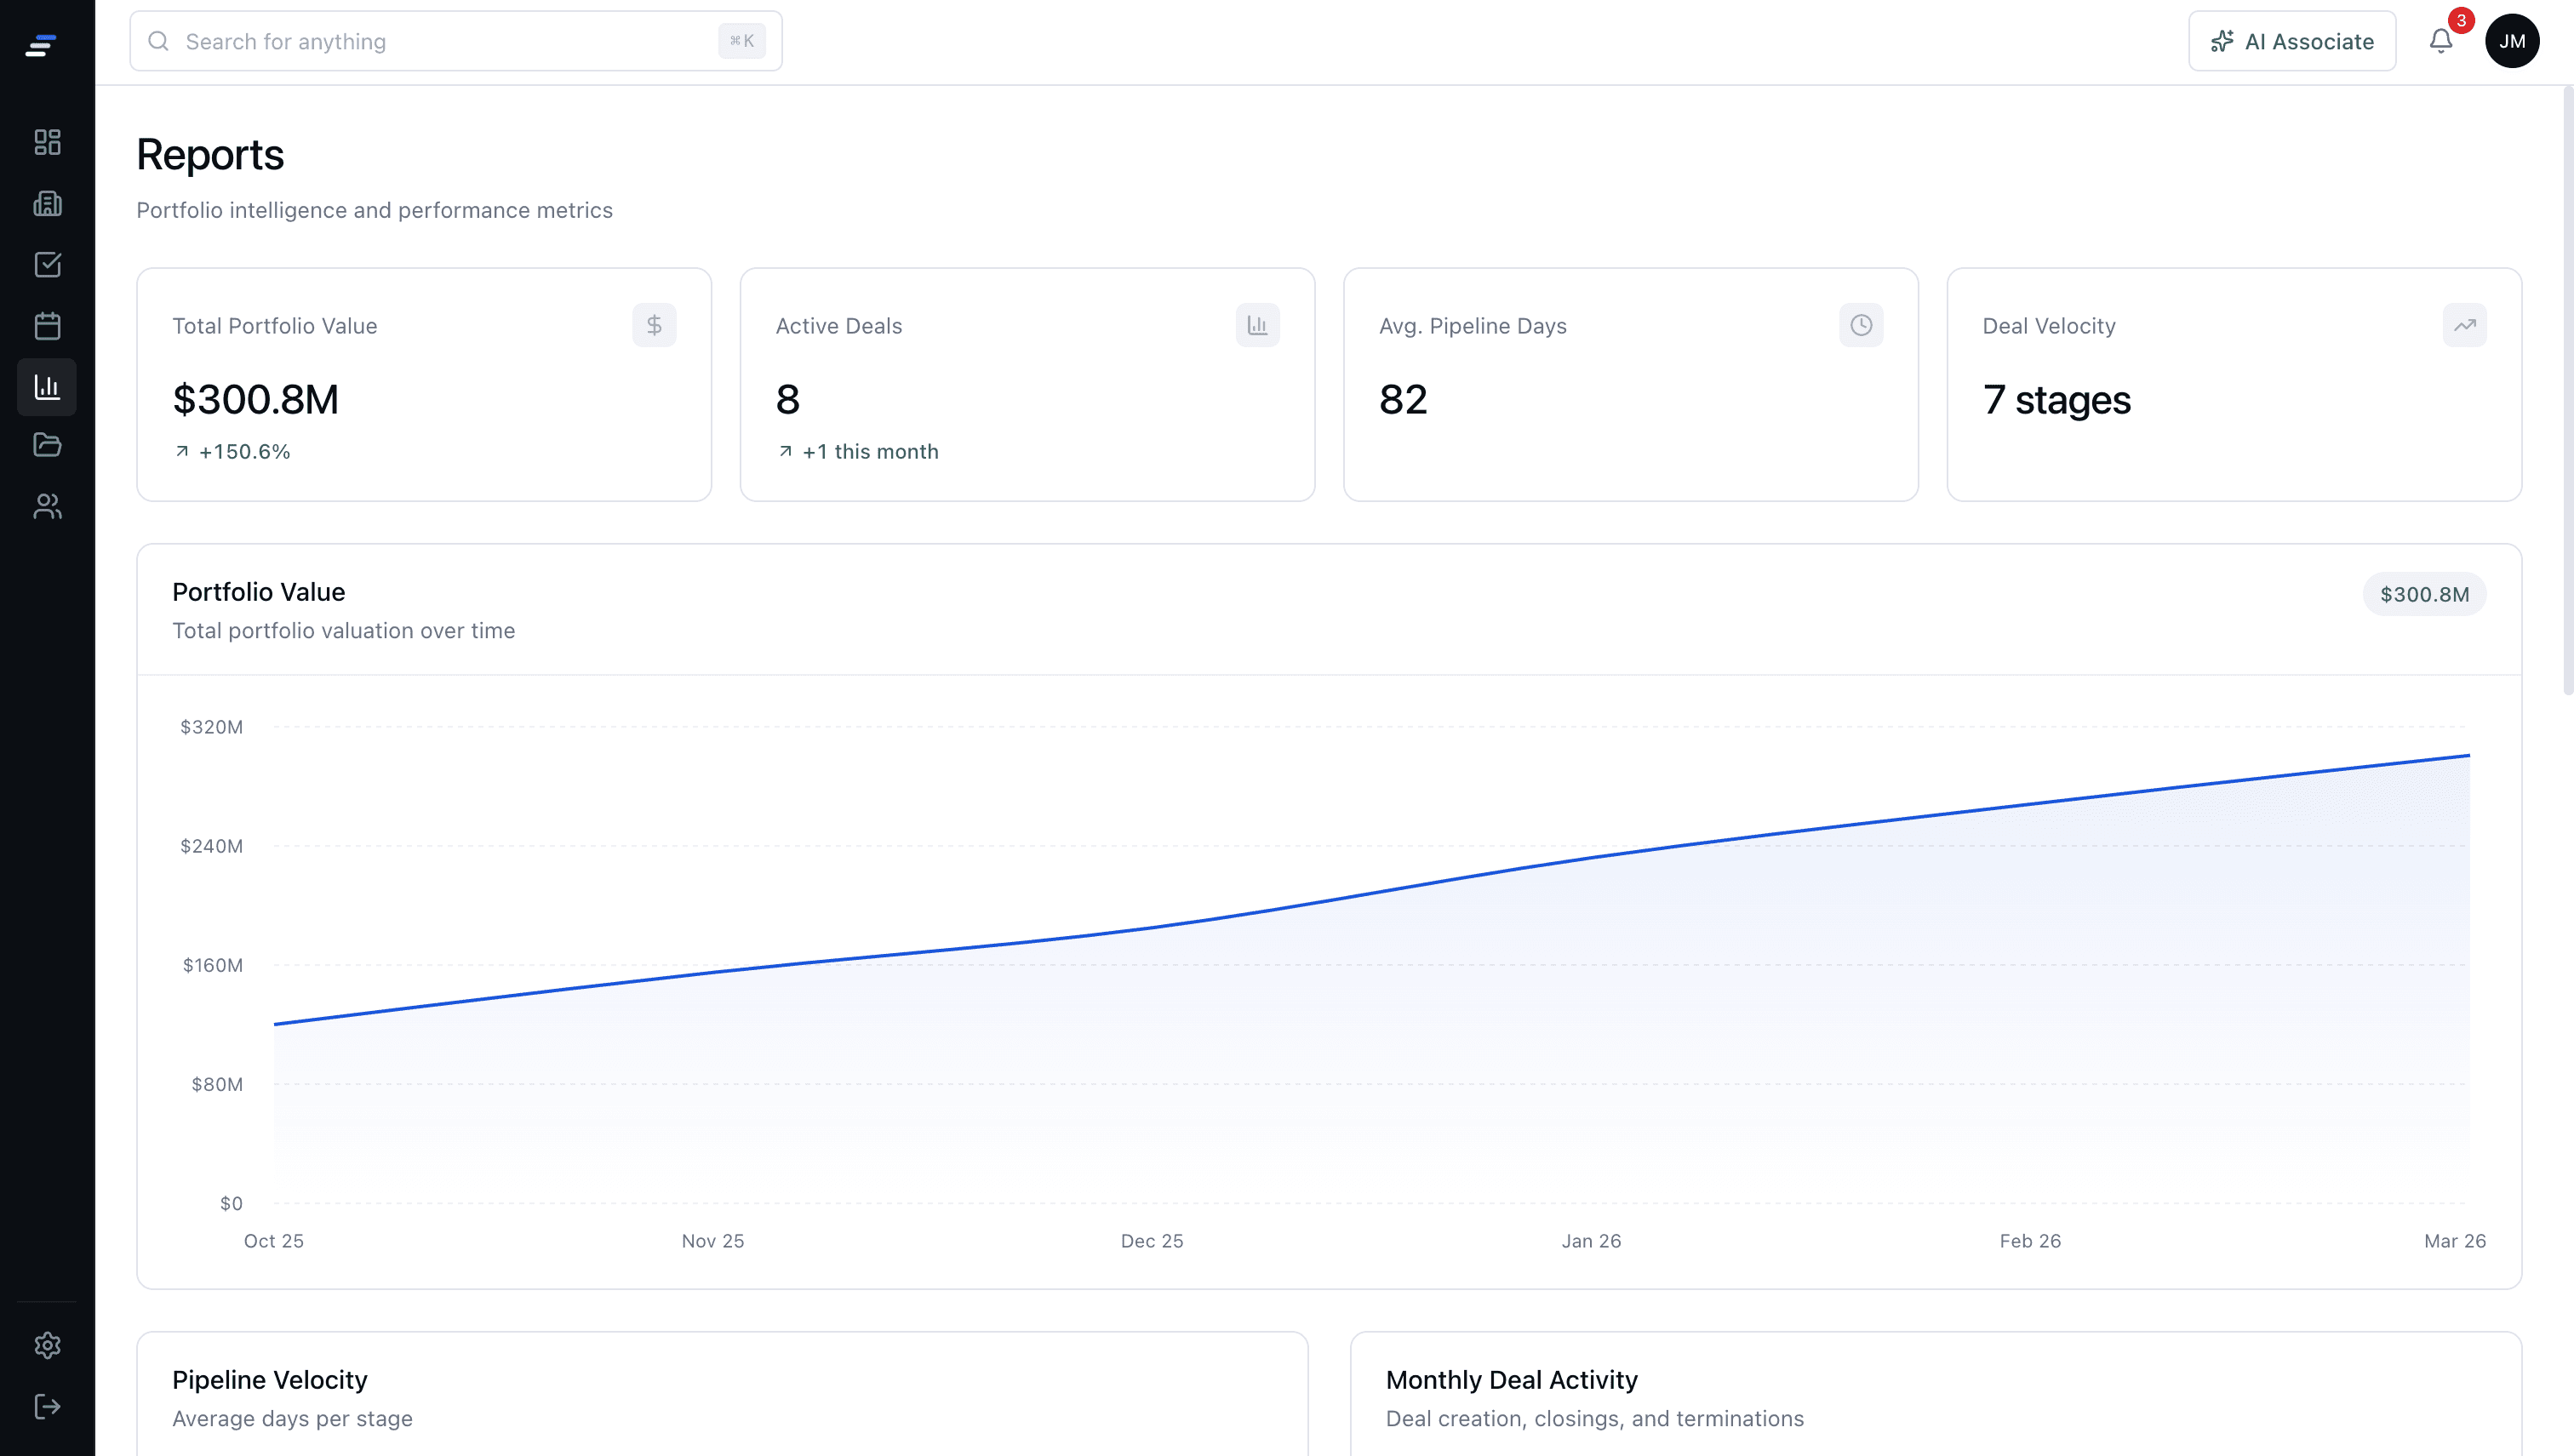Open the documents folder icon in sidebar
Screen dimensions: 2574x1456
47,445
